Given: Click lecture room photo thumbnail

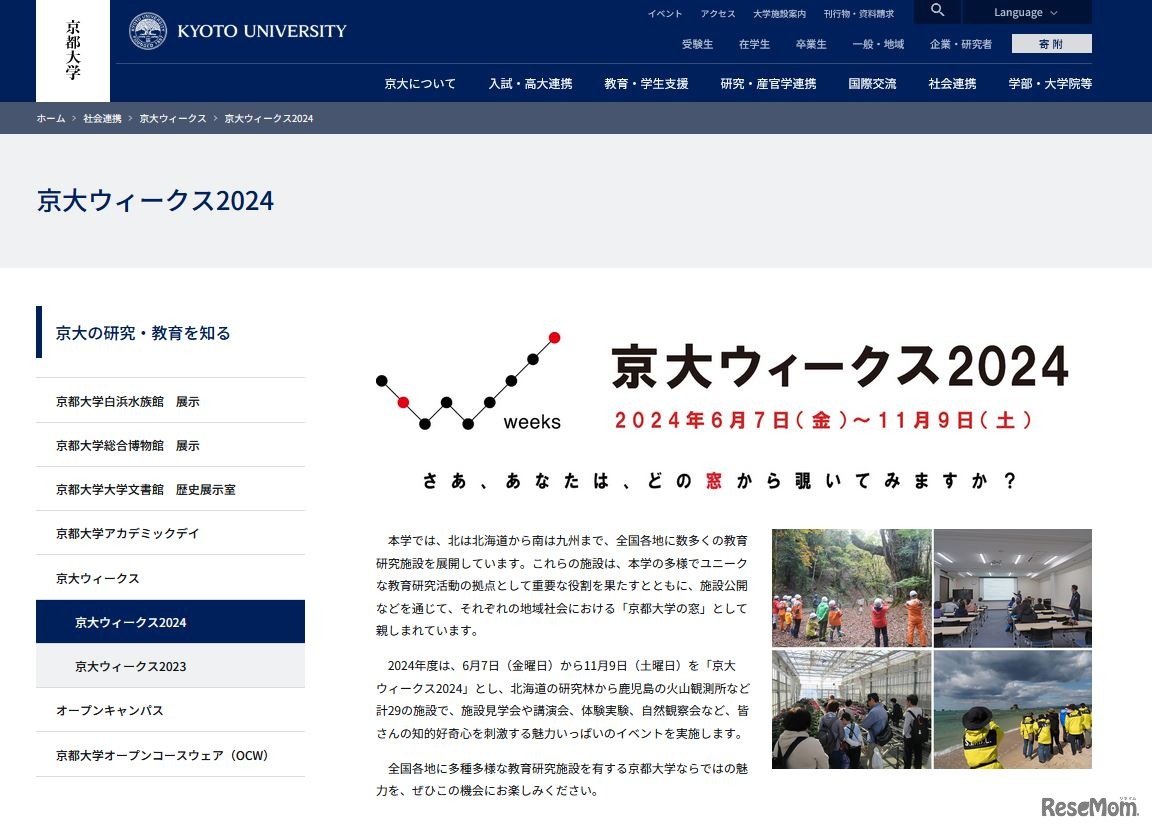Looking at the screenshot, I should pyautogui.click(x=1013, y=588).
